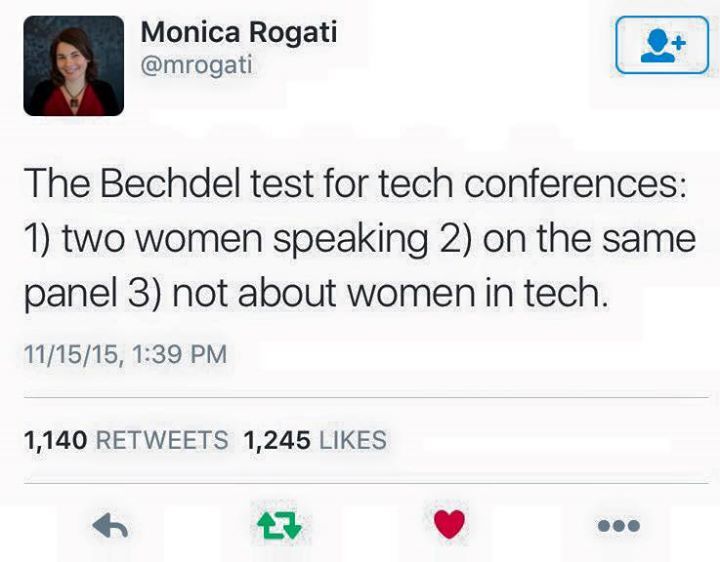Click the three-dot more options icon
Viewport: 720px width, 562px height.
(x=618, y=524)
